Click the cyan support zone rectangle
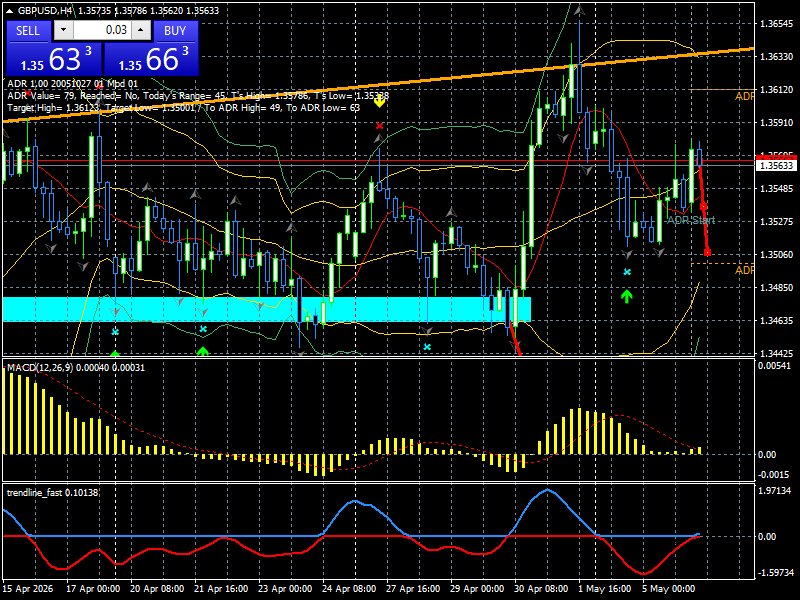Screen dimensions: 800x600 (x=267, y=309)
